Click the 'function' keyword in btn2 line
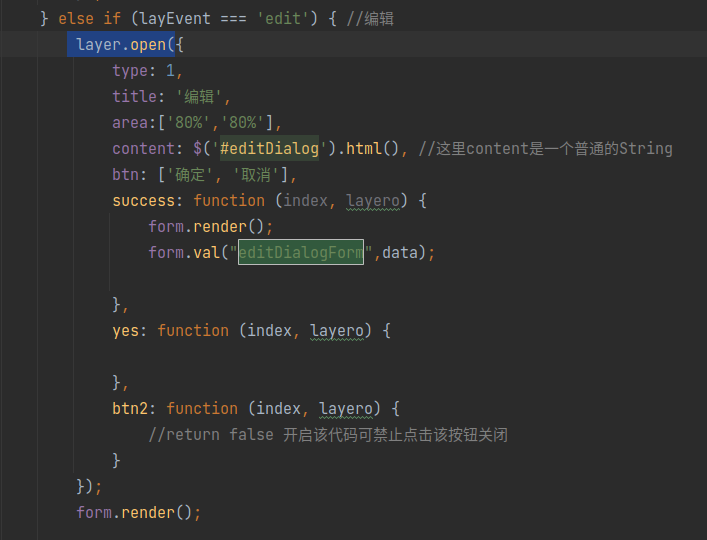 (x=202, y=408)
